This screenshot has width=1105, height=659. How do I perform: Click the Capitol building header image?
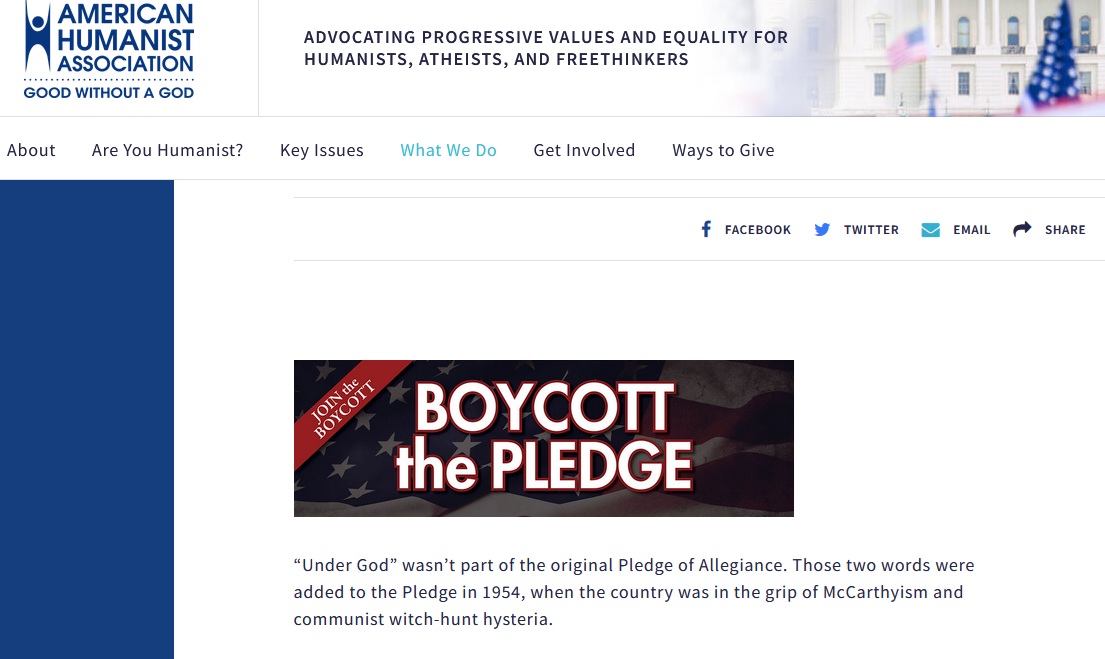[x=960, y=55]
